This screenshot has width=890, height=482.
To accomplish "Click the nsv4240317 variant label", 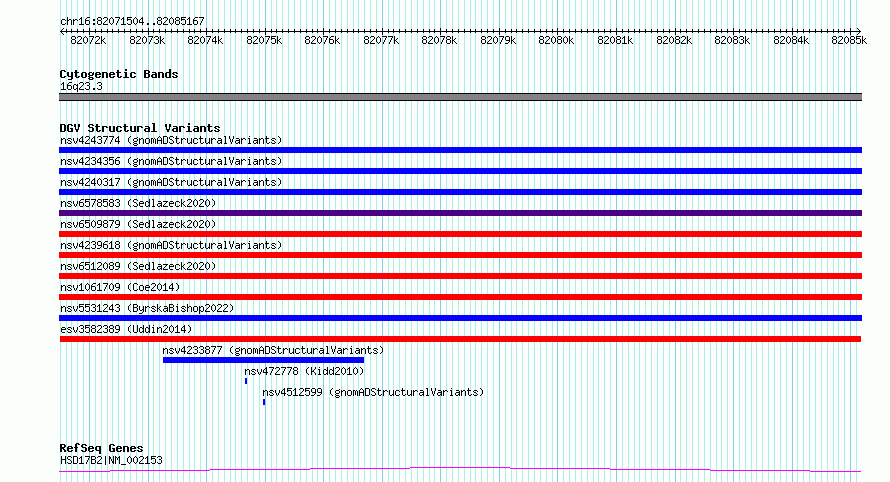I will pyautogui.click(x=171, y=182).
